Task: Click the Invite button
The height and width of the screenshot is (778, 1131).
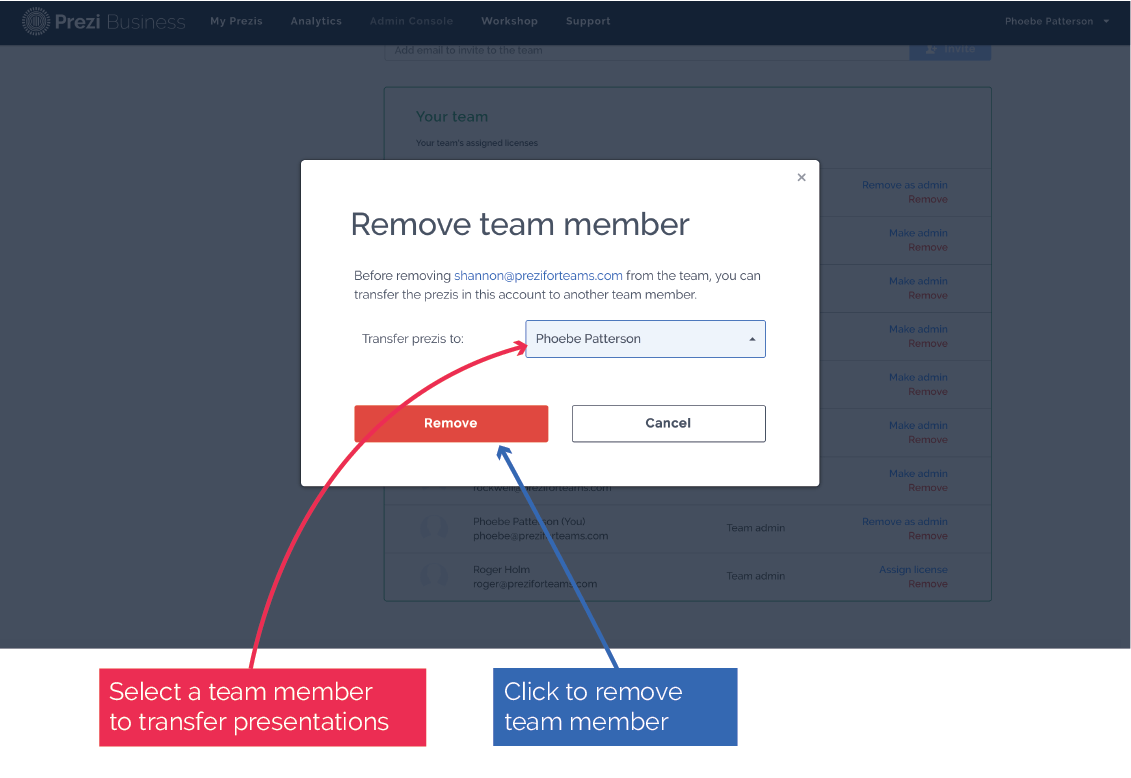Action: tap(950, 49)
